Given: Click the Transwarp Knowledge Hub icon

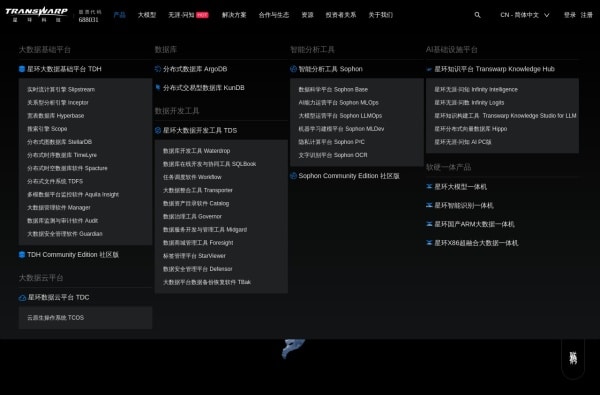Looking at the screenshot, I should coord(429,69).
